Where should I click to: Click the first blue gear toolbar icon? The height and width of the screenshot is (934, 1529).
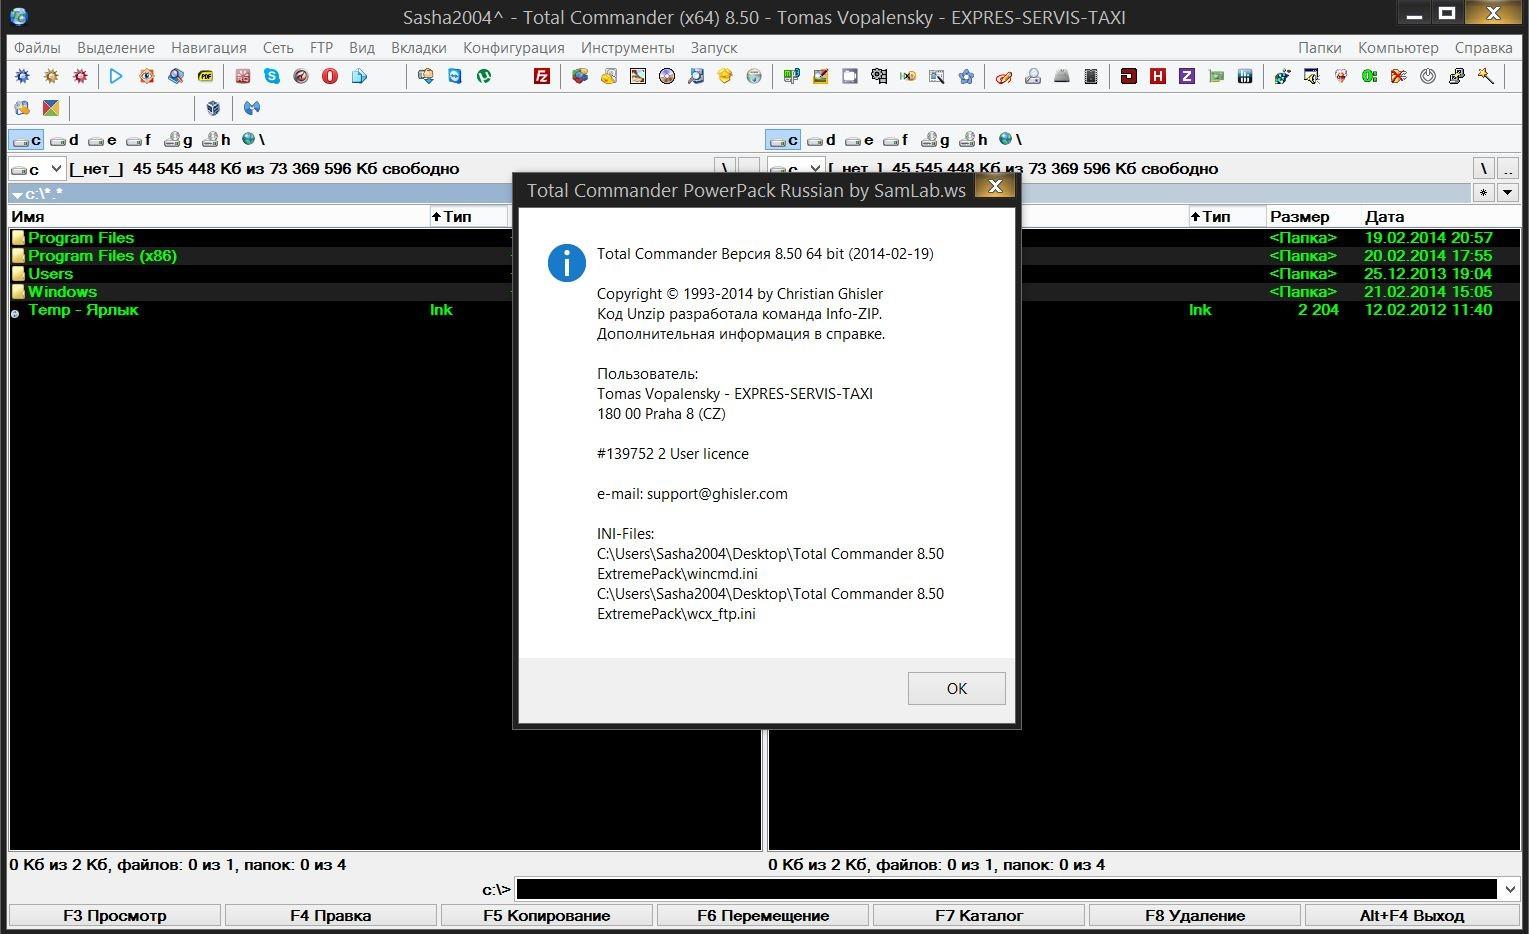click(22, 76)
